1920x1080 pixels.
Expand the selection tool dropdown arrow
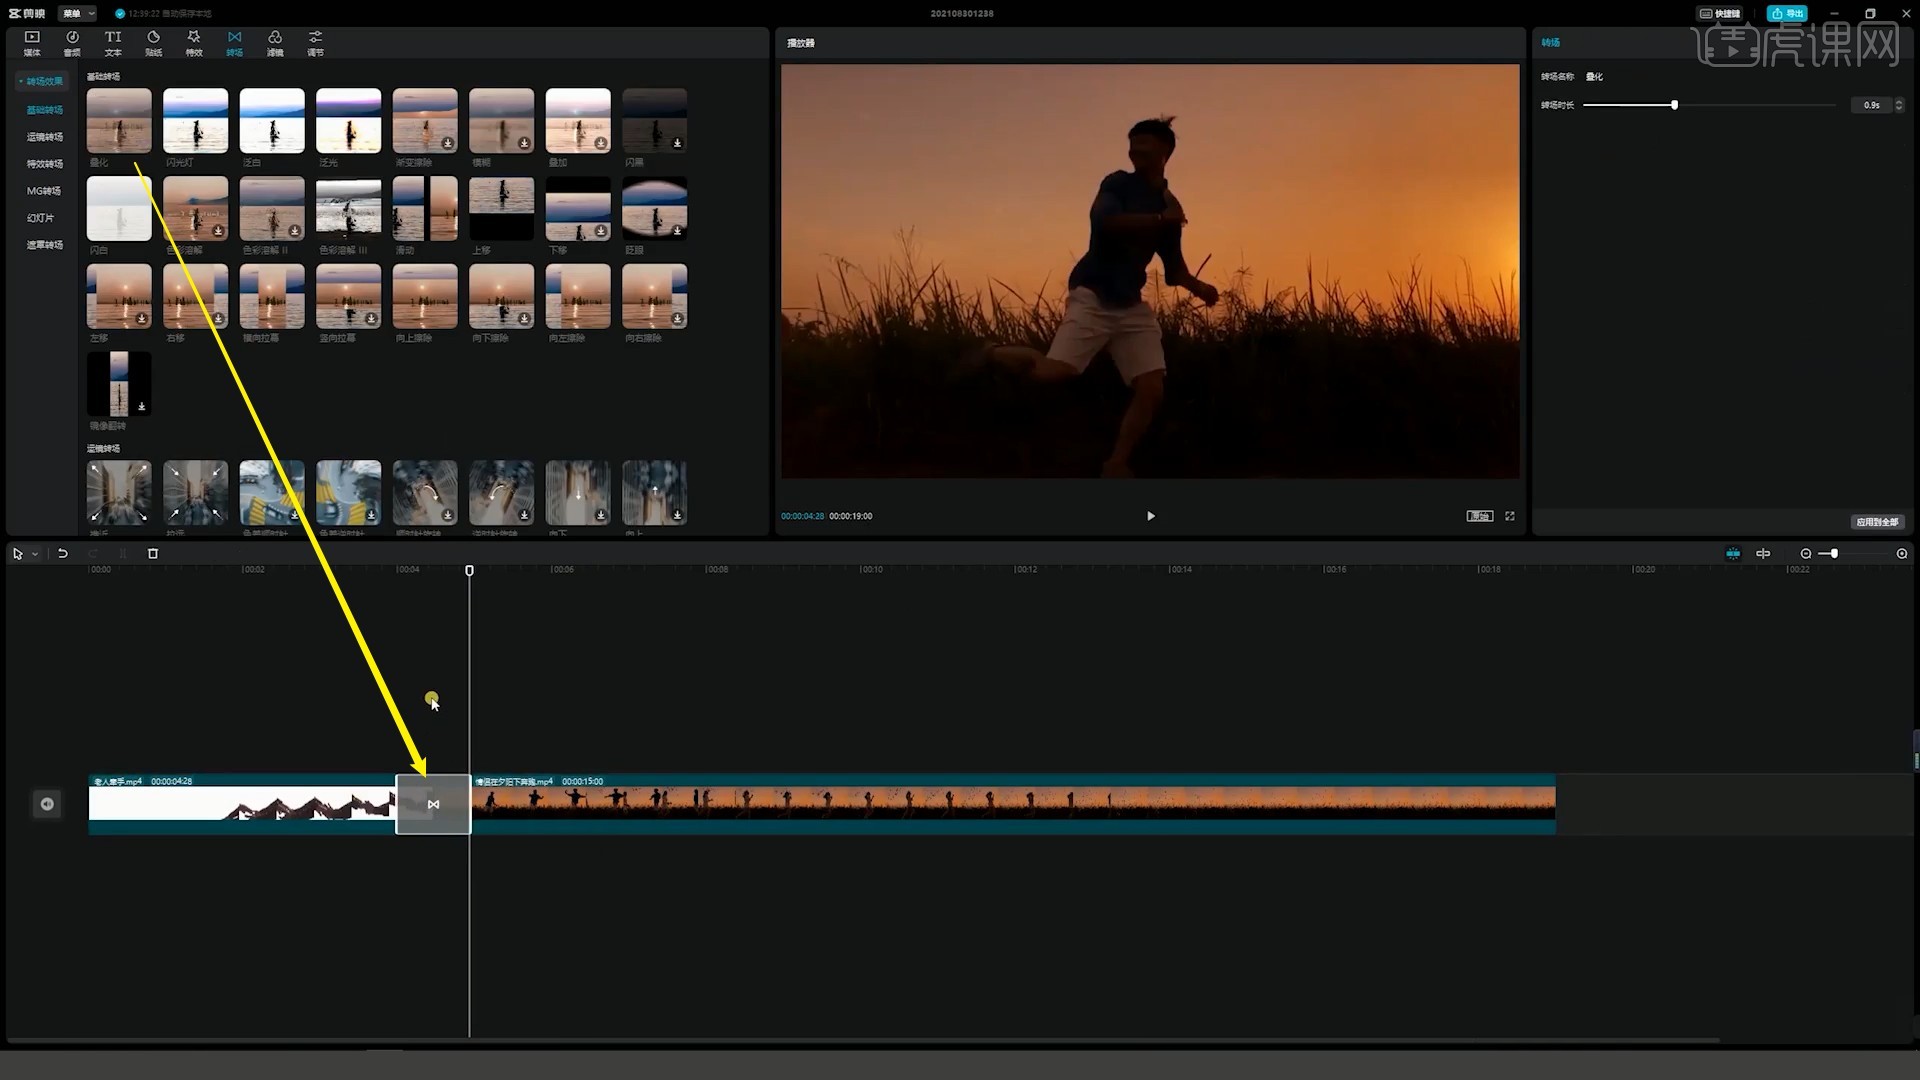click(35, 554)
